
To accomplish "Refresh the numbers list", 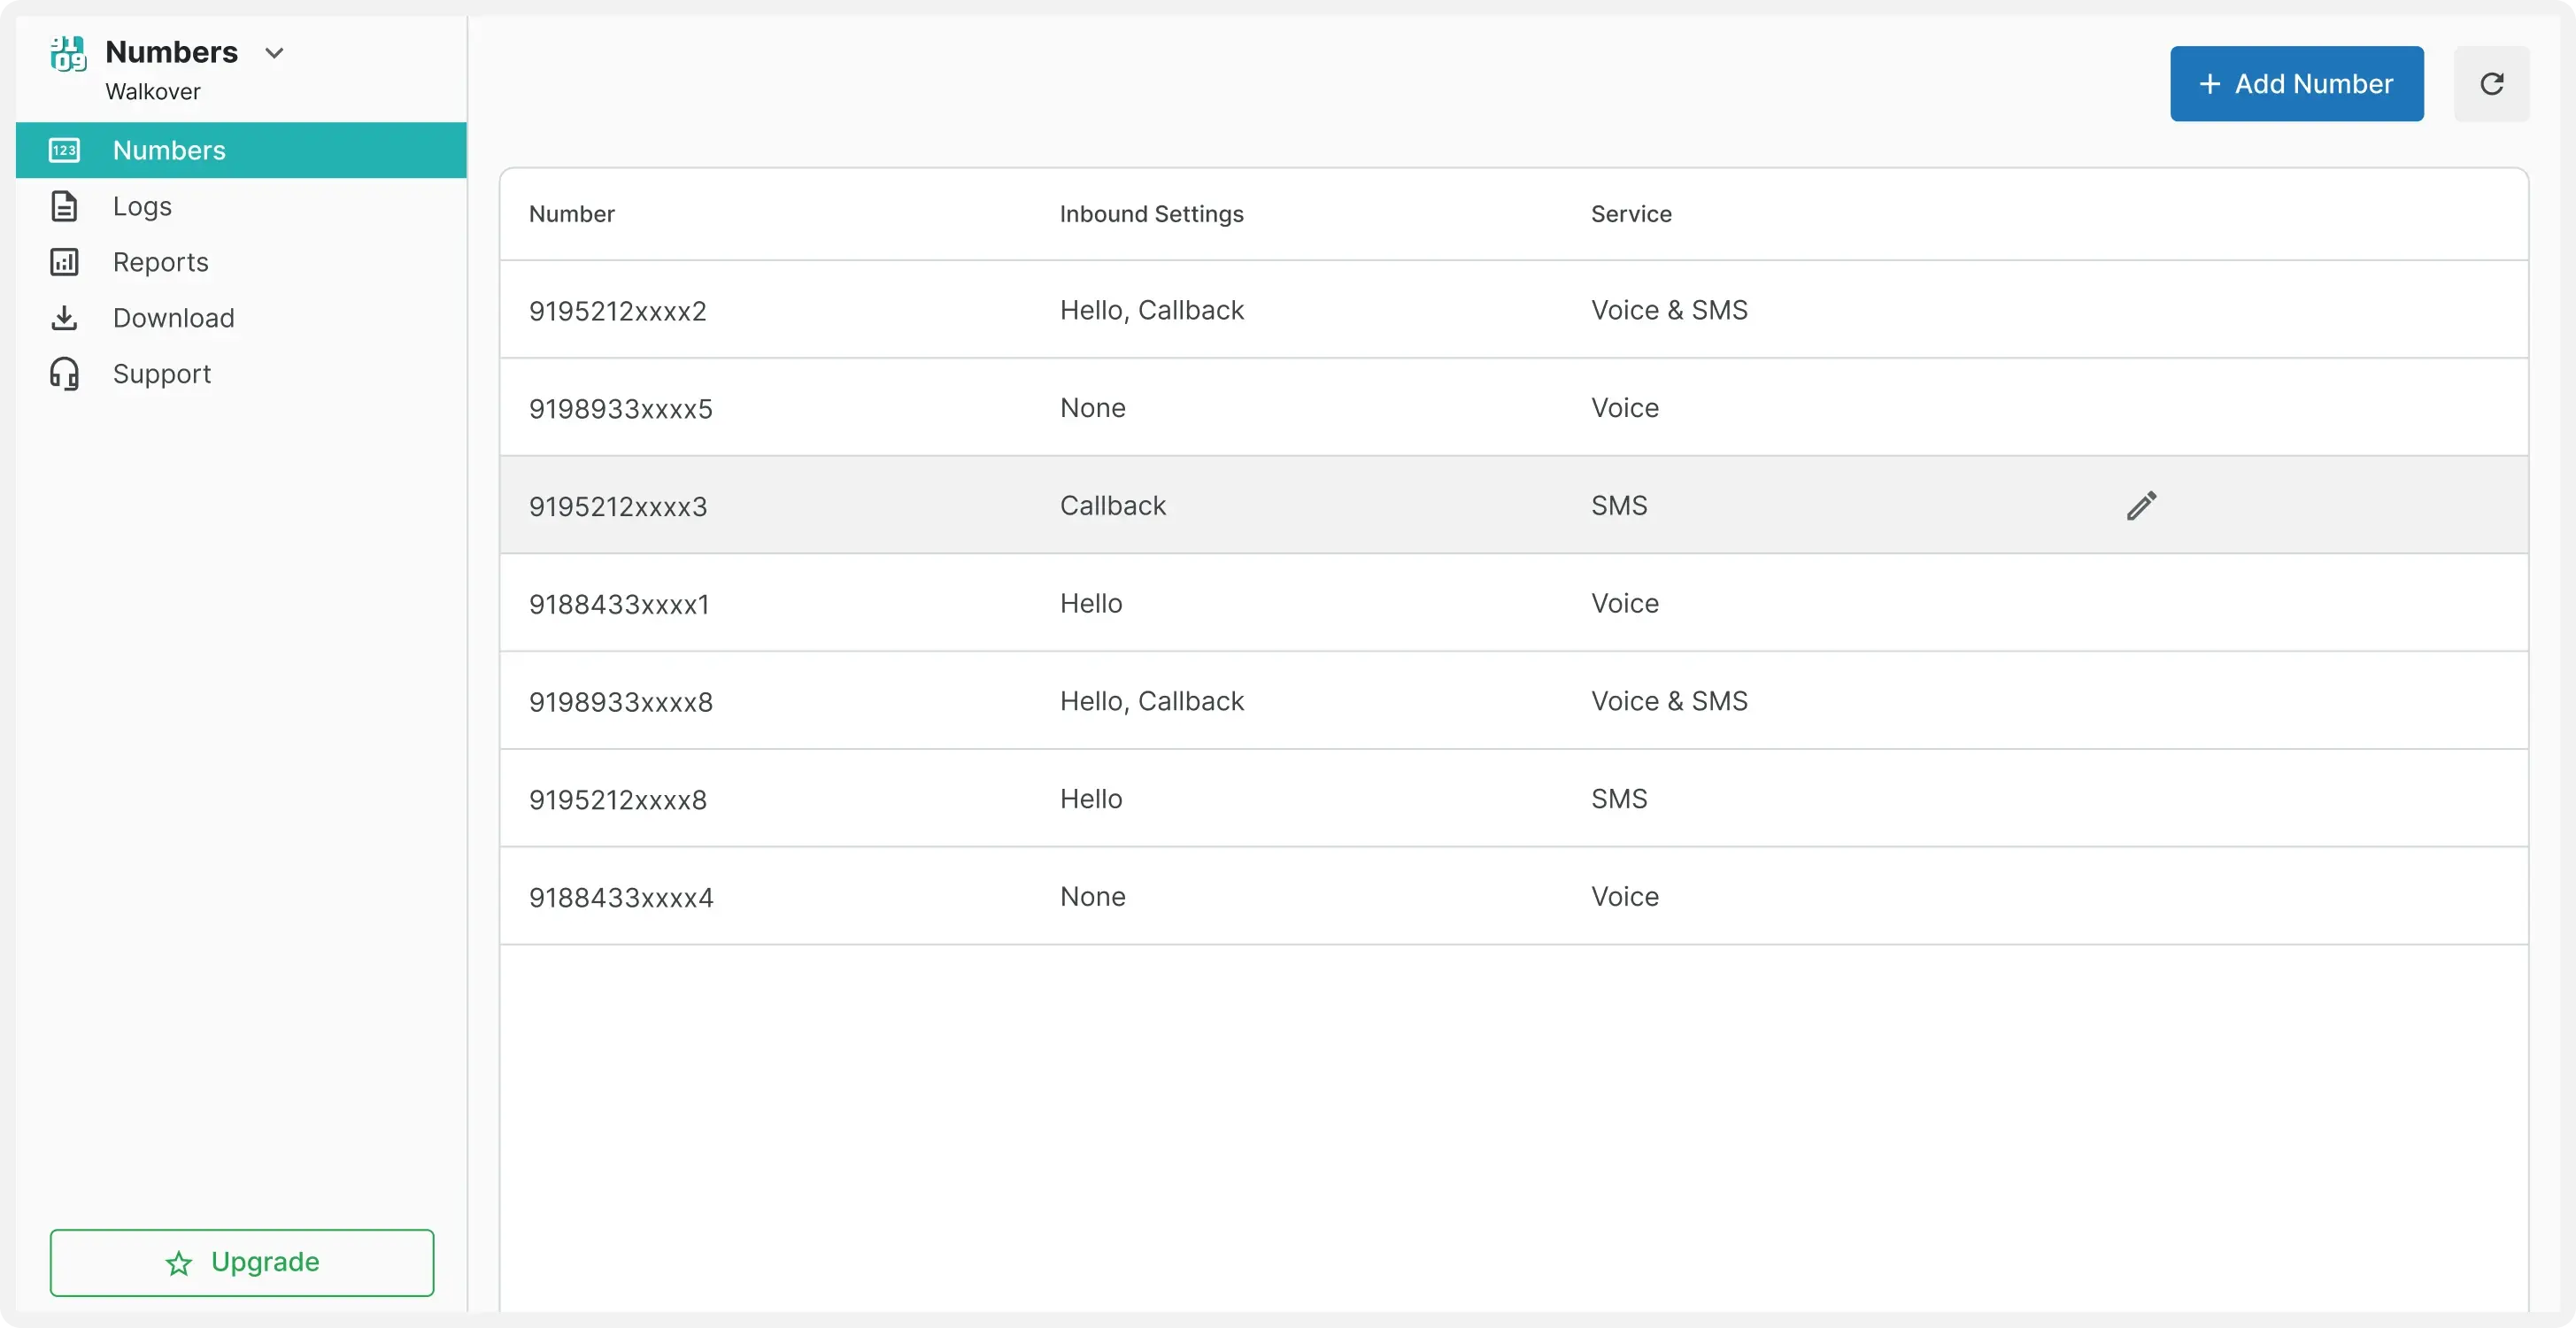I will (2491, 84).
